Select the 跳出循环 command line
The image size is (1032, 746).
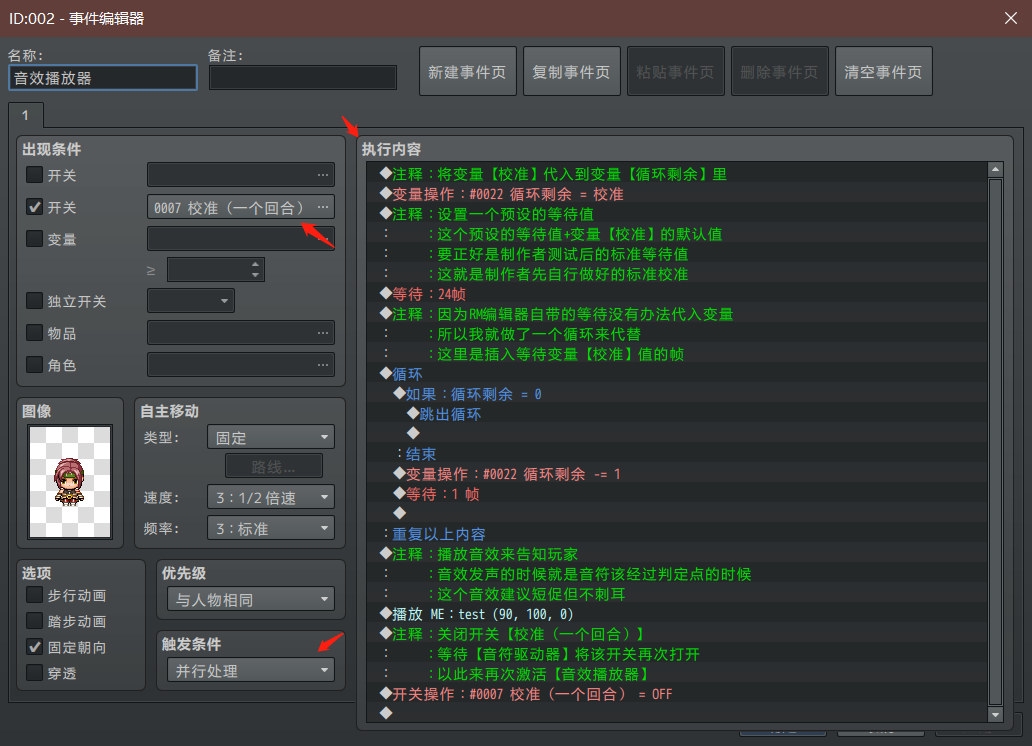(x=677, y=414)
